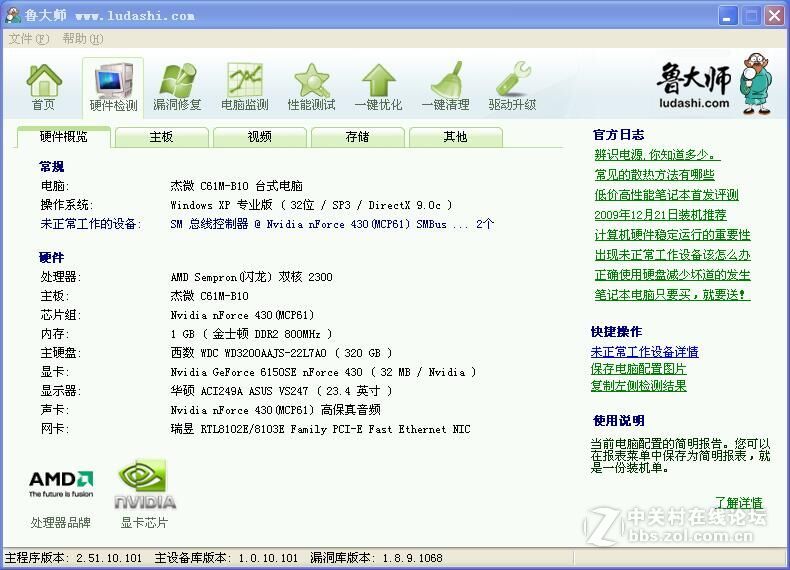
Task: Click the Windows XP 专业版 OS text
Action: (311, 205)
